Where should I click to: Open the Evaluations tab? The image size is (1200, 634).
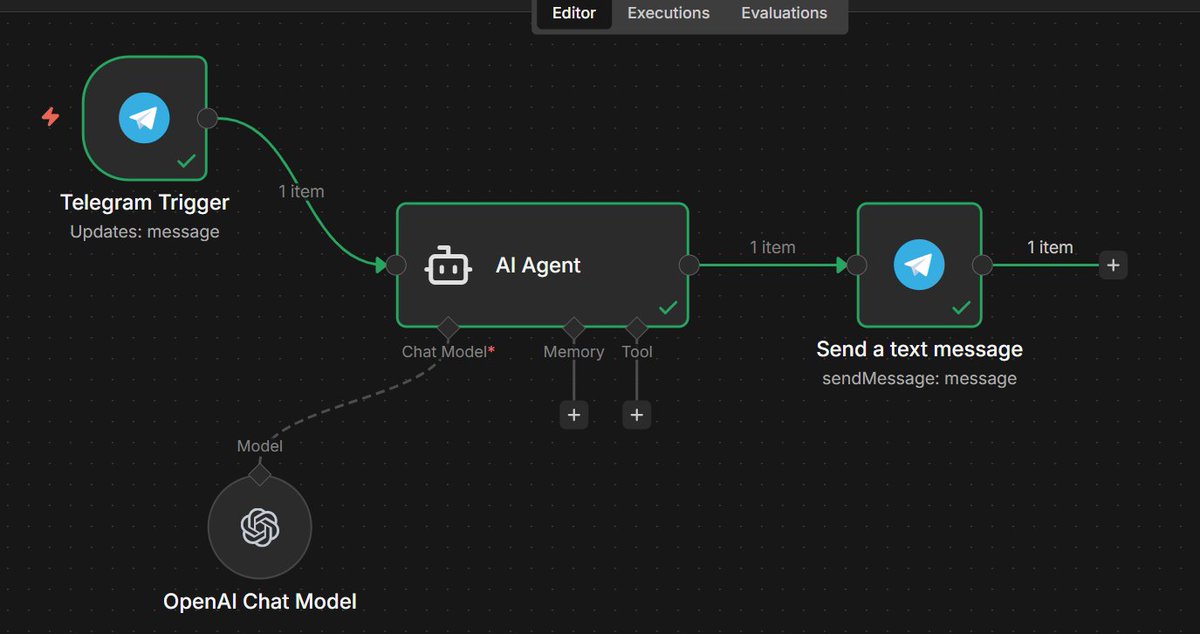click(784, 13)
